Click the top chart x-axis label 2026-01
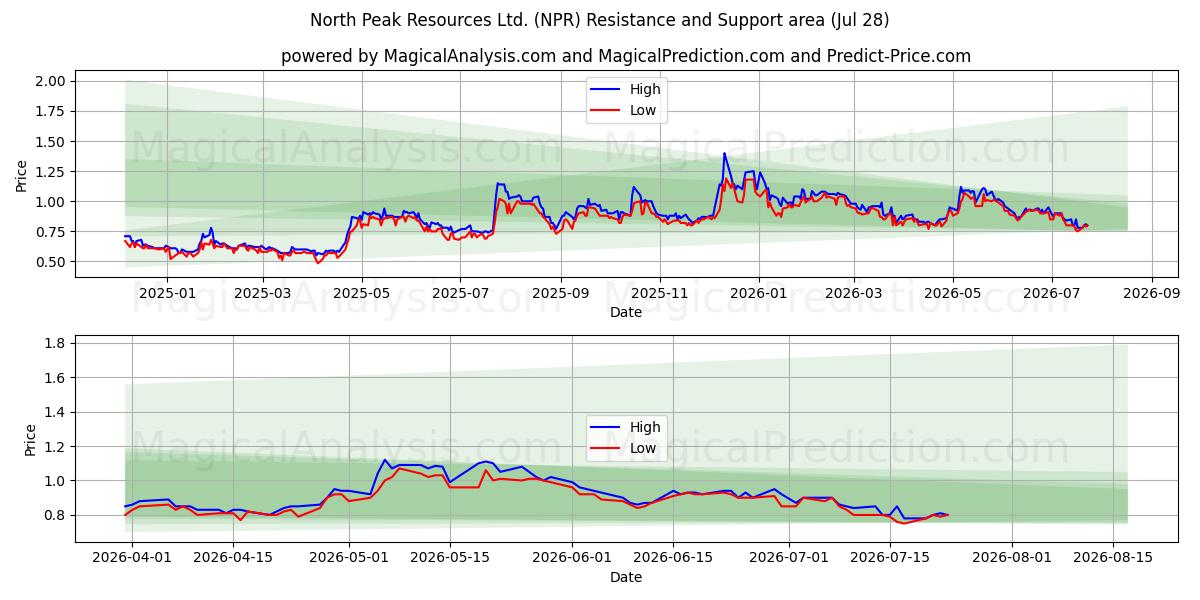Image resolution: width=1200 pixels, height=600 pixels. coord(759,293)
